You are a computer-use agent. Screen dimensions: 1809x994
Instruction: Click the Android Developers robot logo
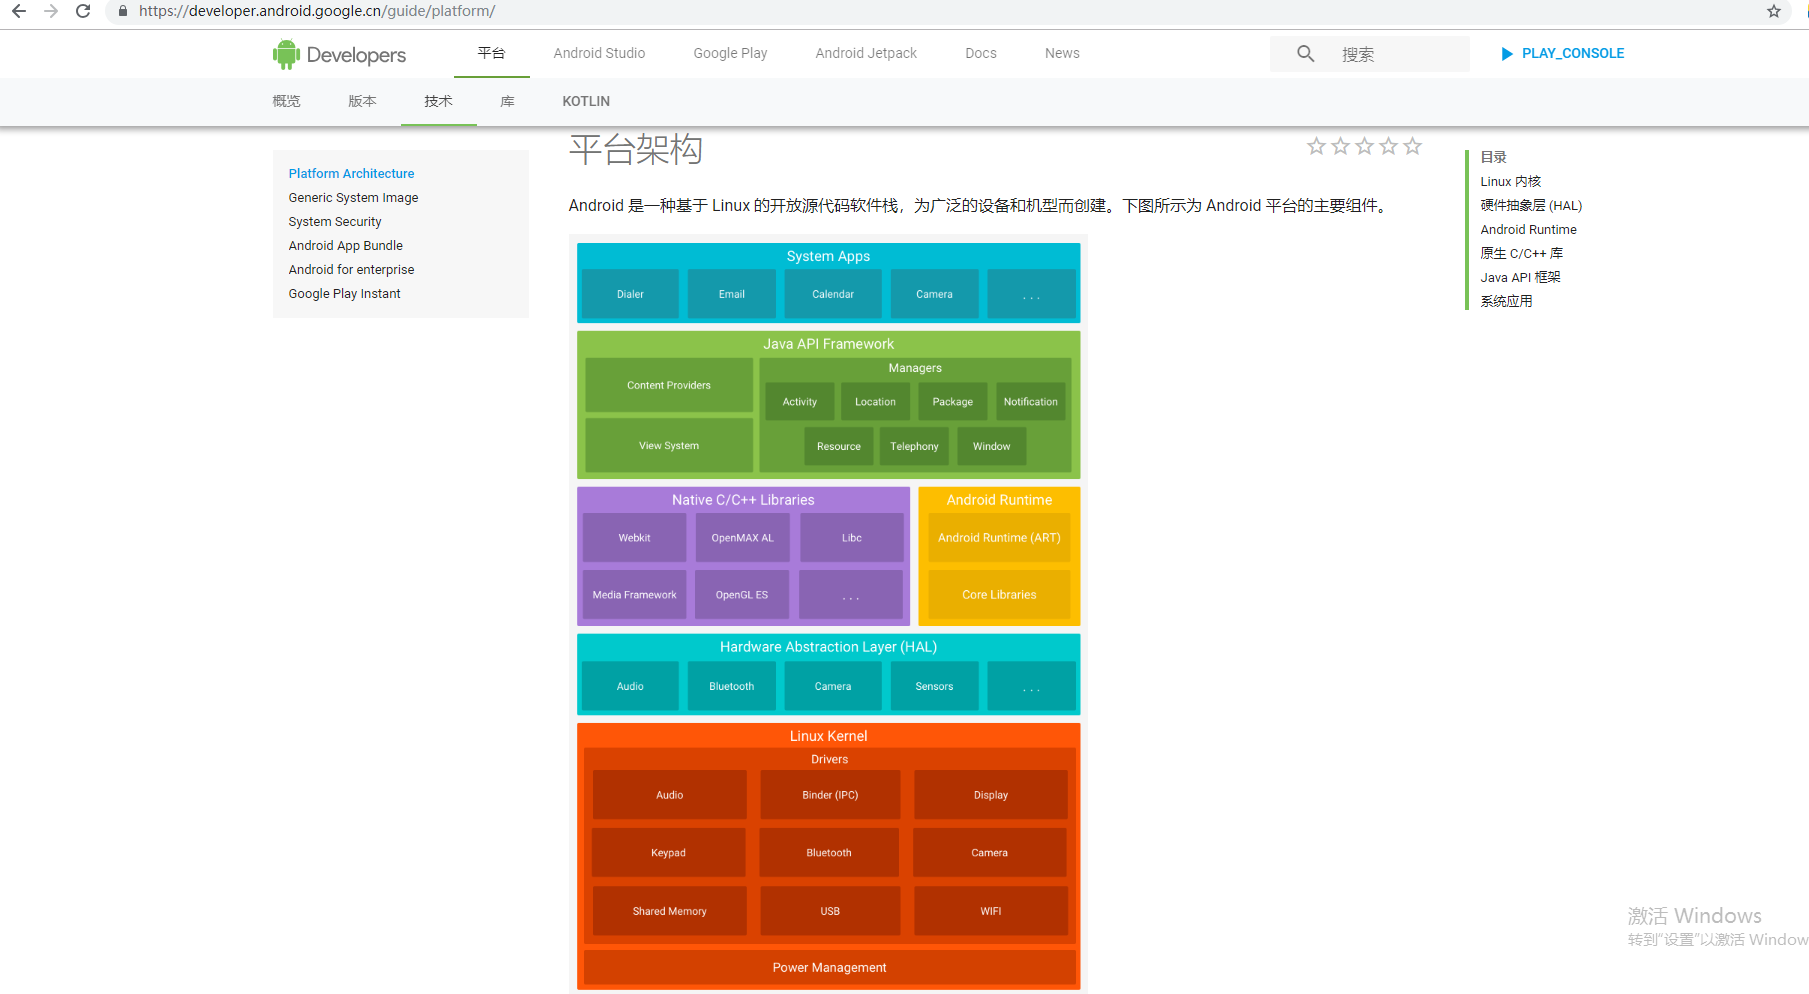[x=287, y=53]
